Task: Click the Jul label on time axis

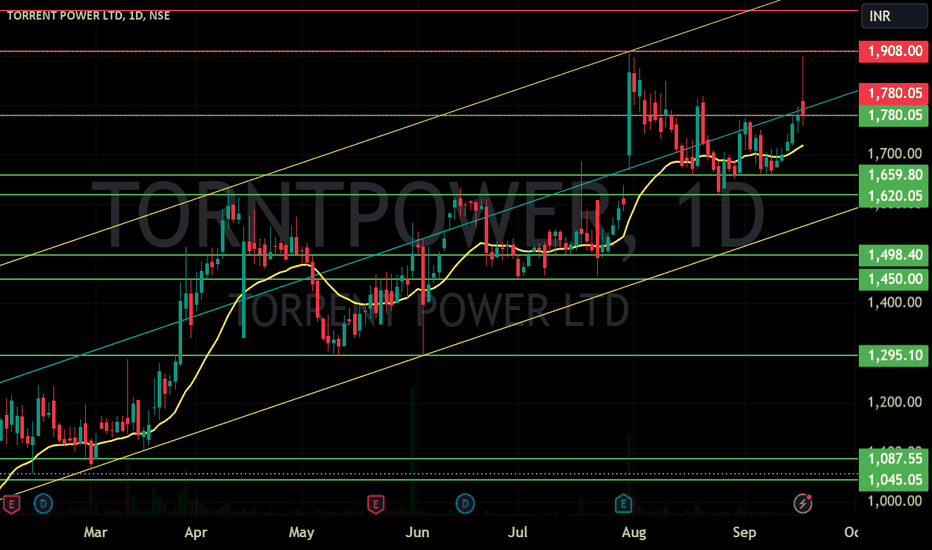Action: pos(518,532)
